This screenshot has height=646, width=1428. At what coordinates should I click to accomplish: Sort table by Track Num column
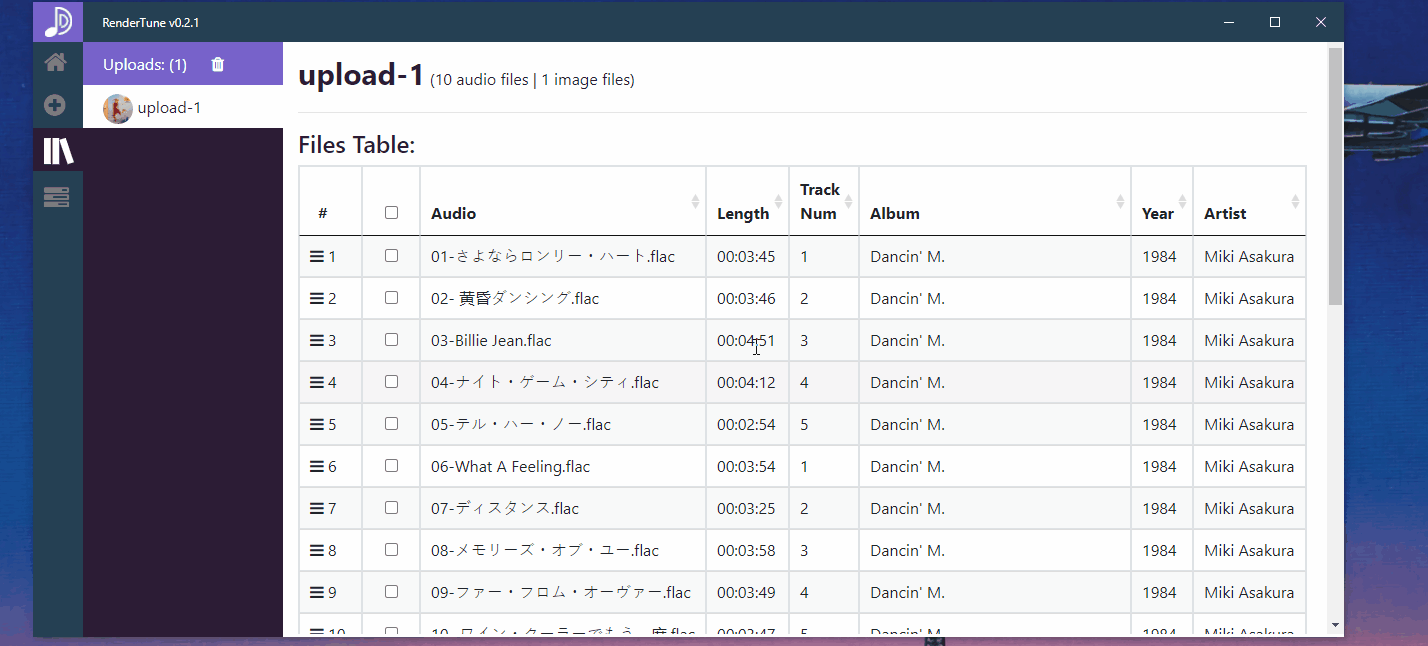(x=824, y=201)
